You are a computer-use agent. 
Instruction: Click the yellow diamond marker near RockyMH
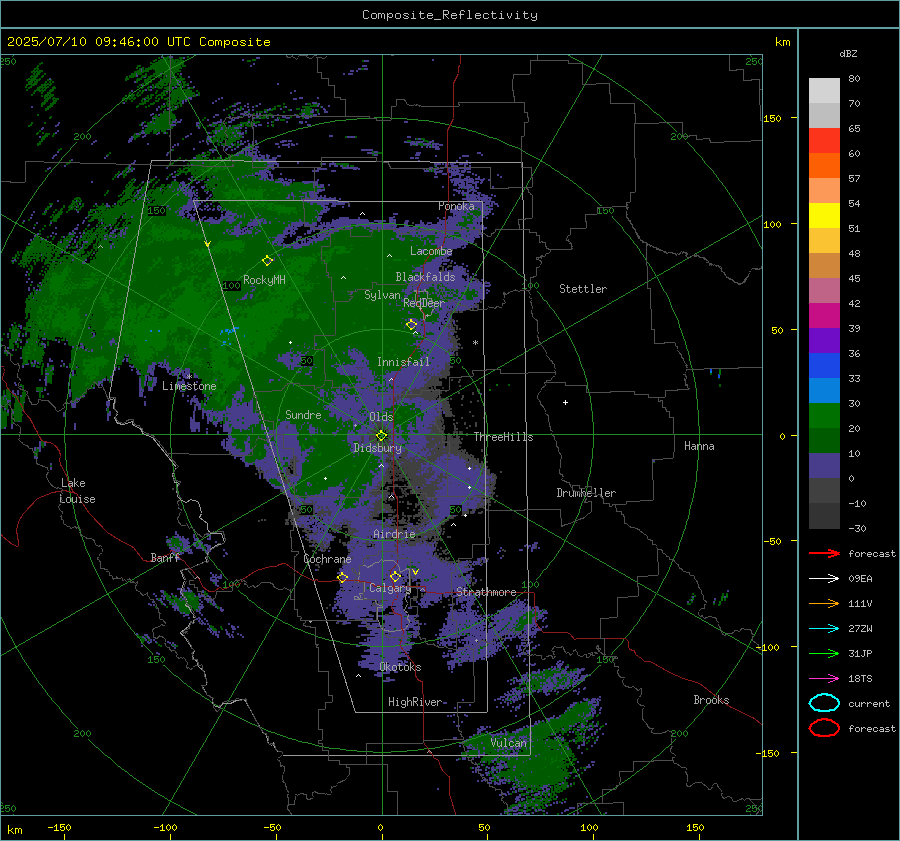(x=267, y=261)
